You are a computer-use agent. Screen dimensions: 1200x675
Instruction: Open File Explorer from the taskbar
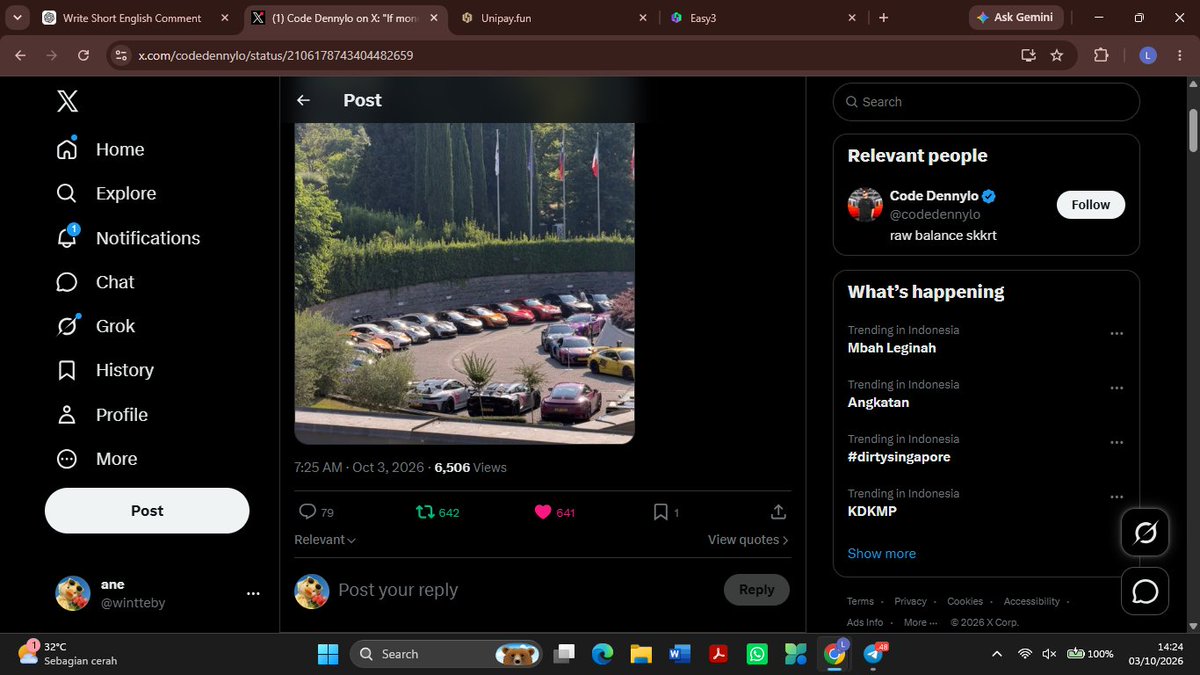[641, 654]
